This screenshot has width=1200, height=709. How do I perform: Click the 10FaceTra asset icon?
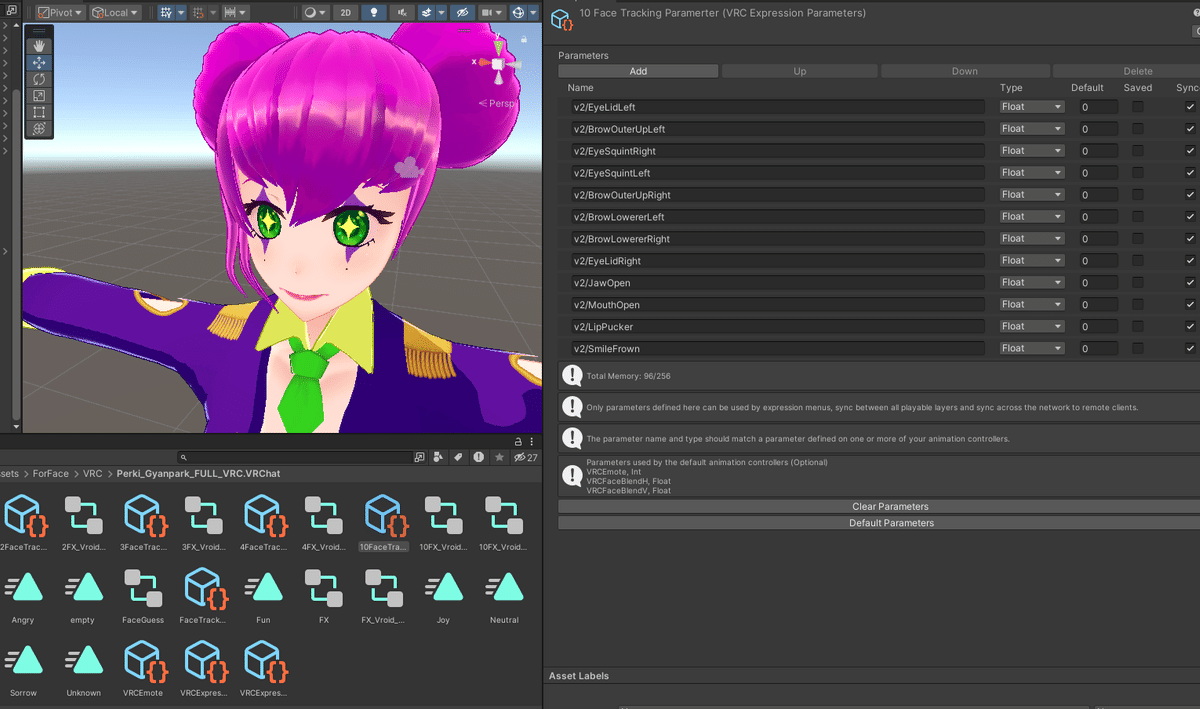point(384,515)
